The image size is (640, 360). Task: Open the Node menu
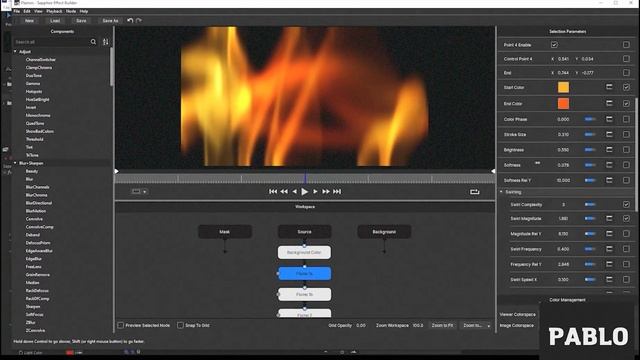[x=71, y=11]
